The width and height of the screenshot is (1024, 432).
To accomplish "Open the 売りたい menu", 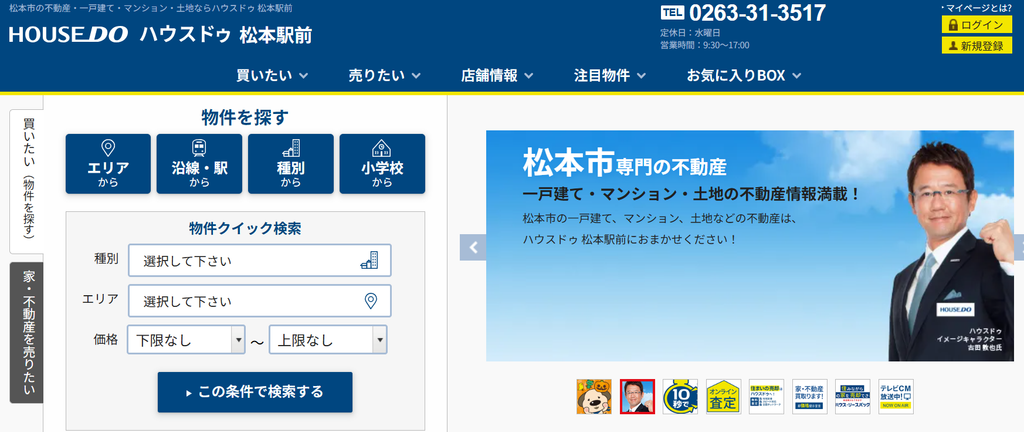I will tap(385, 76).
